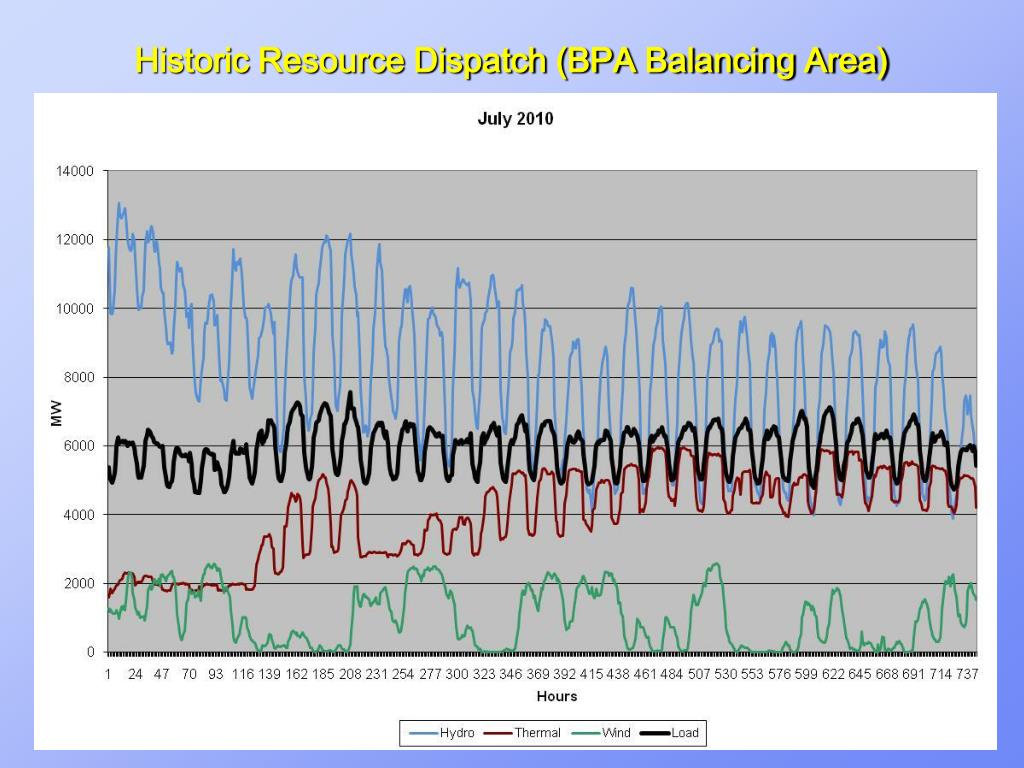
Task: Click the x-axis hour label 392
Action: (564, 674)
